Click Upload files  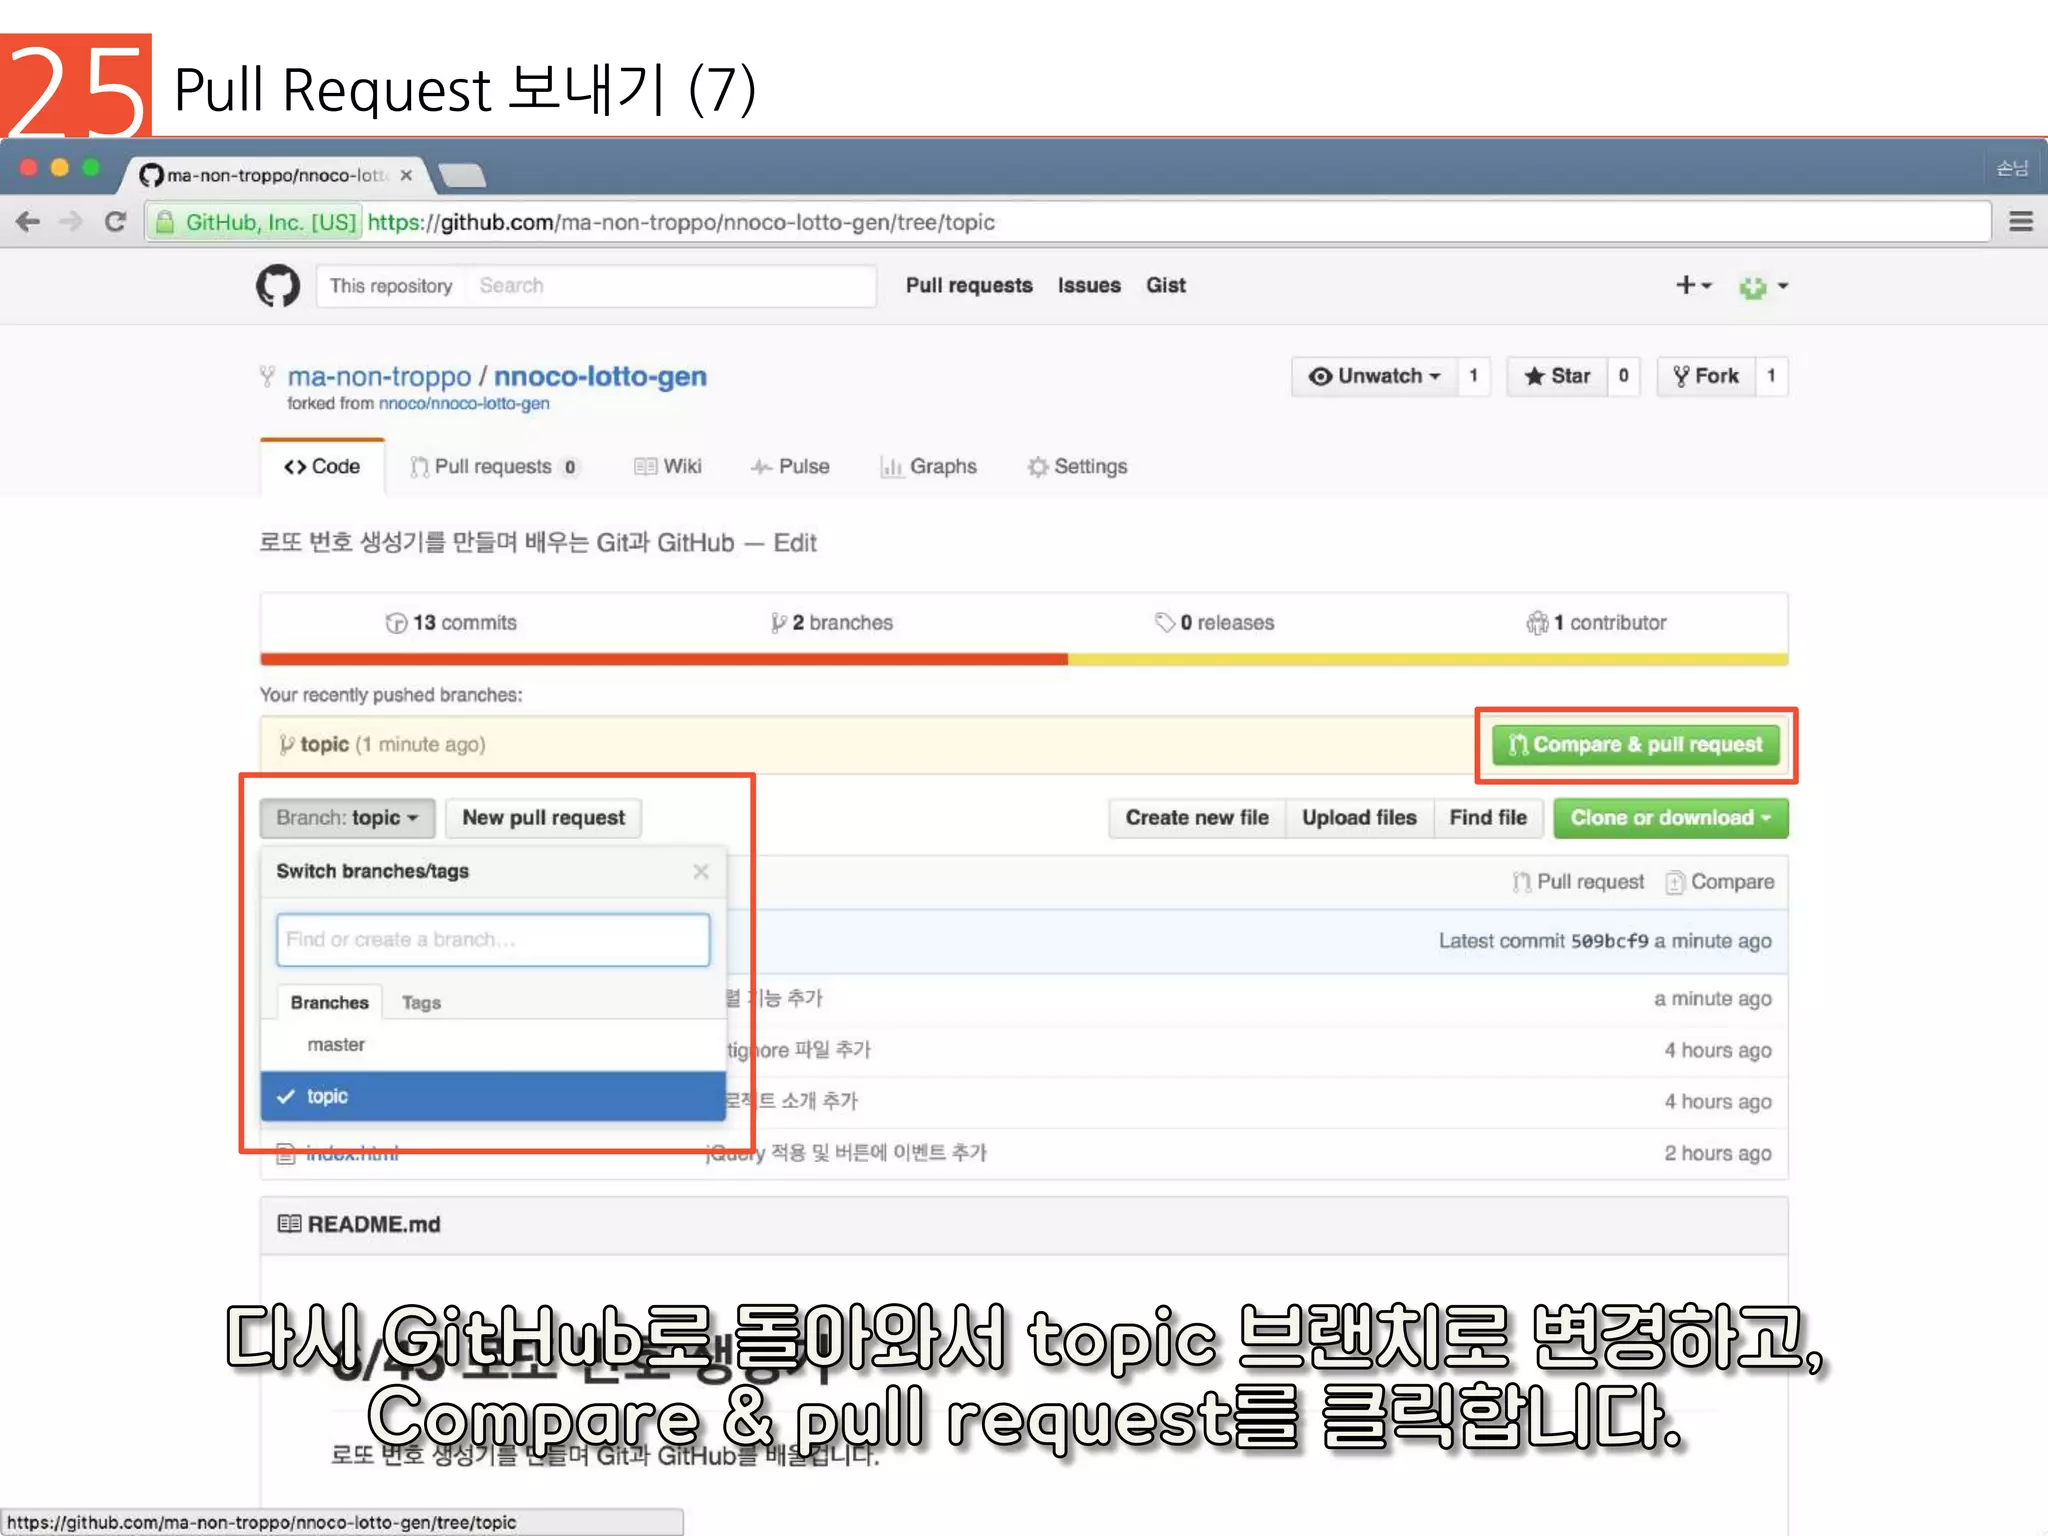coord(1359,818)
